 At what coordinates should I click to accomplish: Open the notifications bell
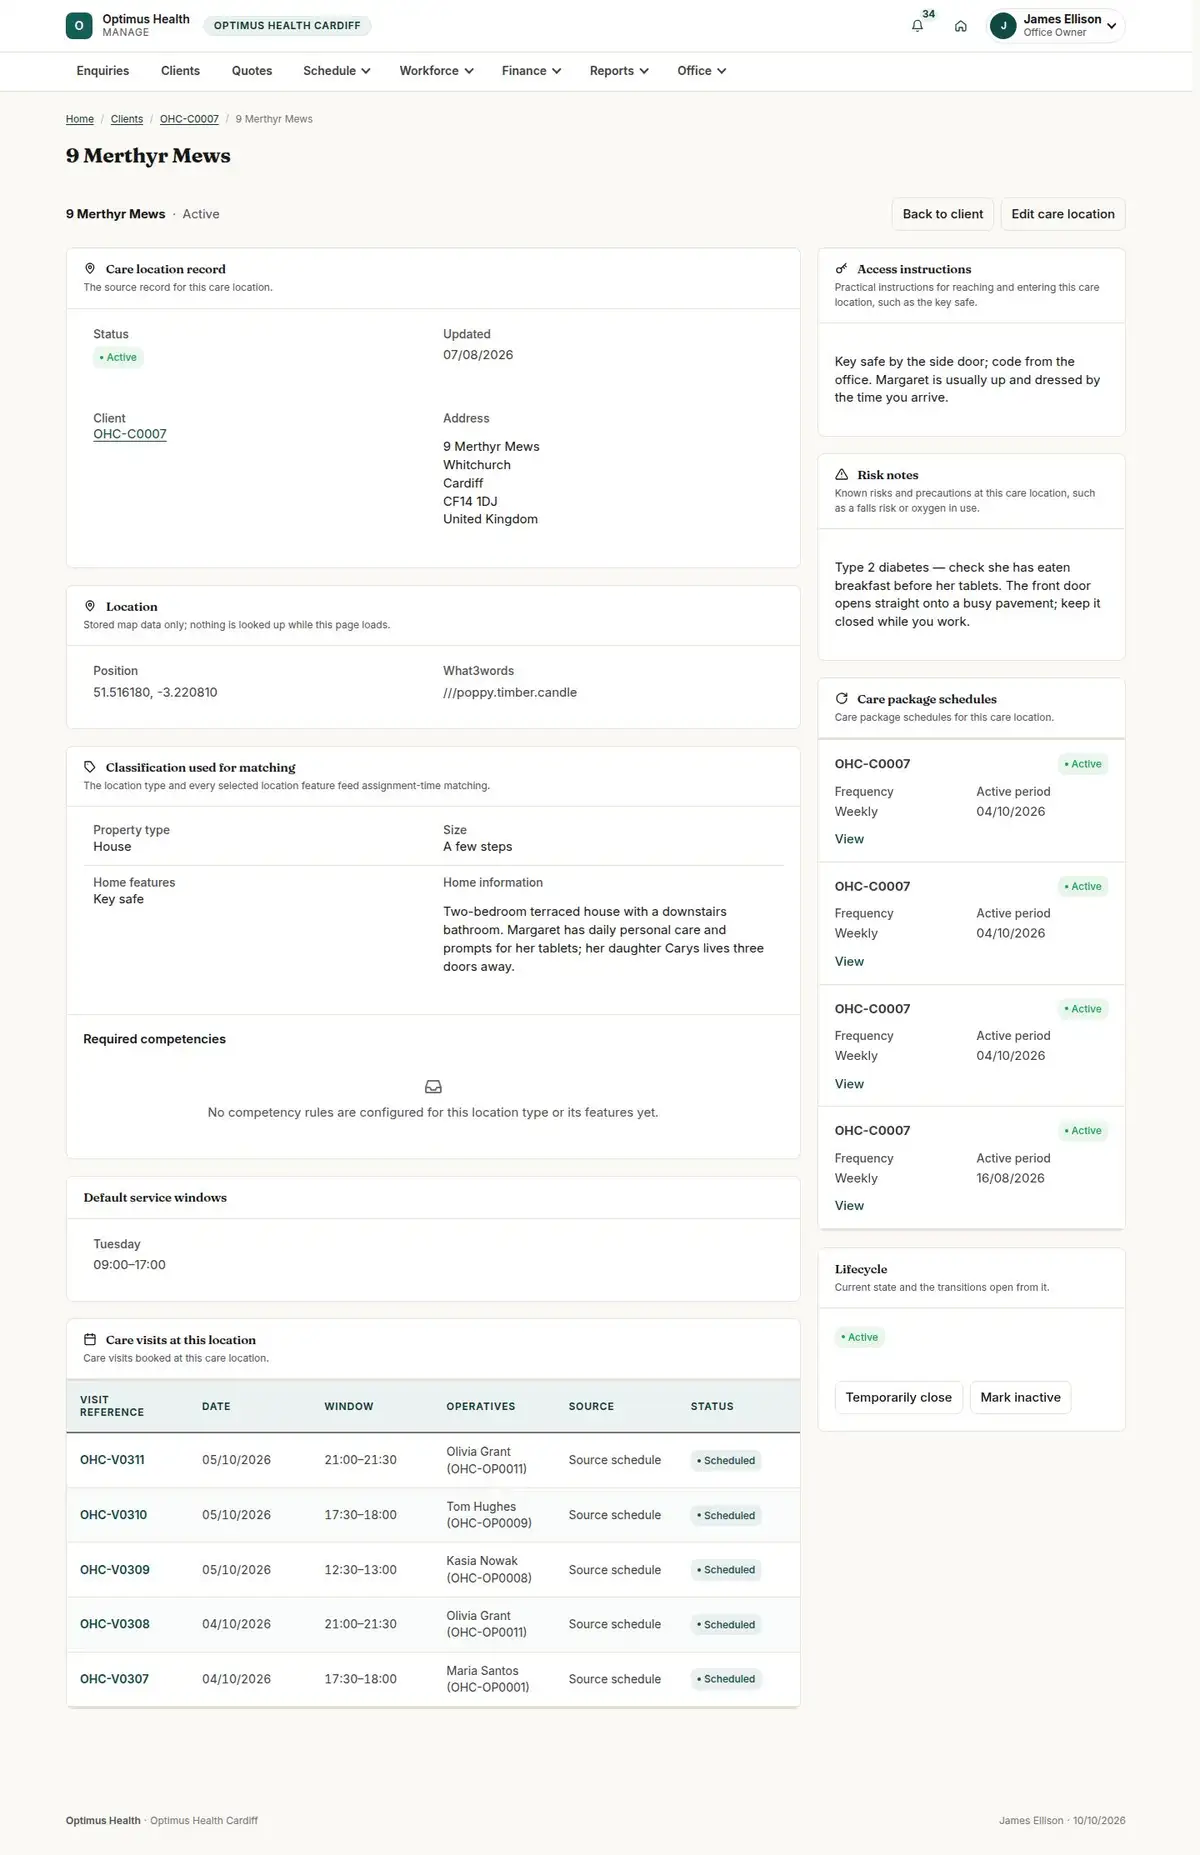tap(917, 26)
